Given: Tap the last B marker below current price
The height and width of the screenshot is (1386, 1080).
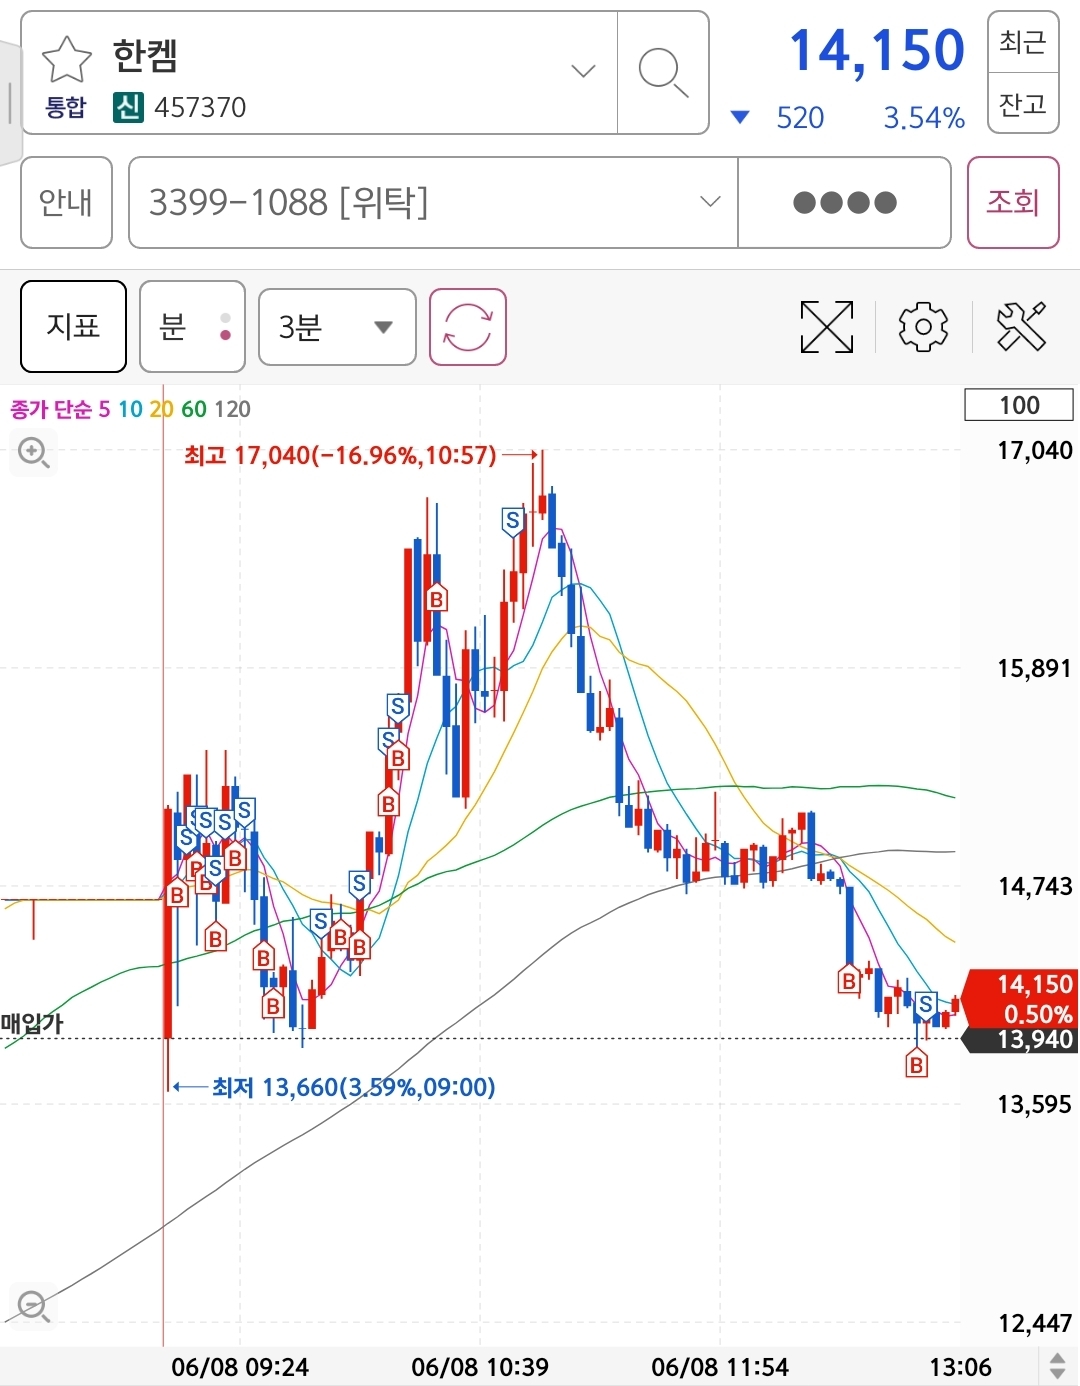Looking at the screenshot, I should [x=916, y=1064].
